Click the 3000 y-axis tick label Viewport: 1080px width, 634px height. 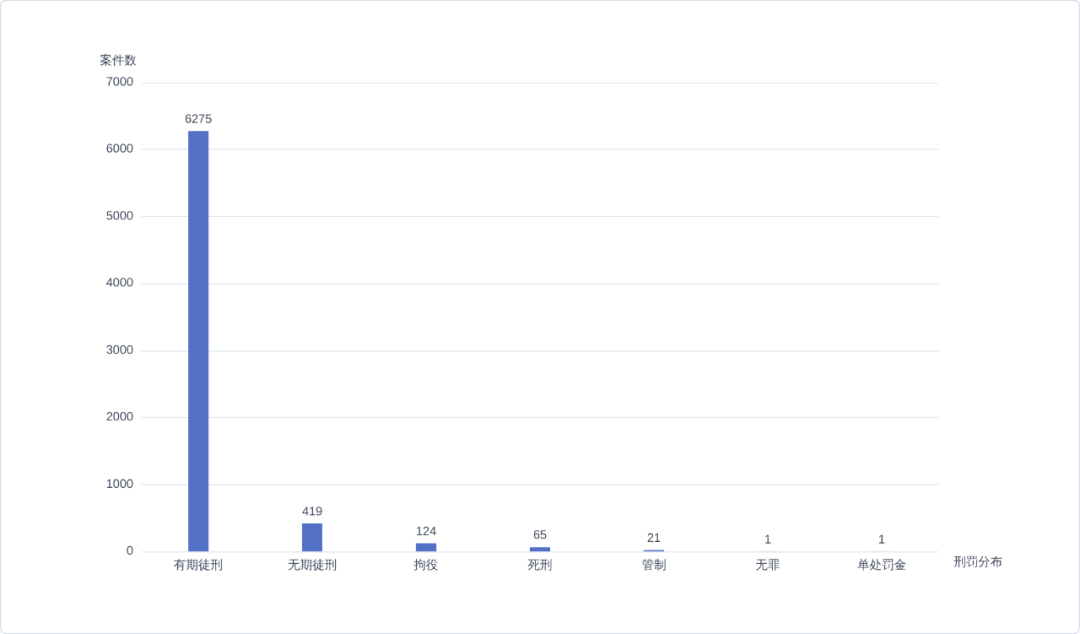(120, 350)
